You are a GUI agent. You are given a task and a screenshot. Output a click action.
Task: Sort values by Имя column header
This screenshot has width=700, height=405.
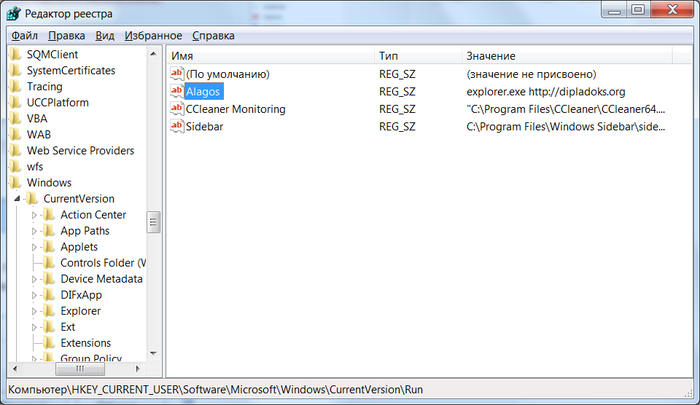pyautogui.click(x=270, y=56)
